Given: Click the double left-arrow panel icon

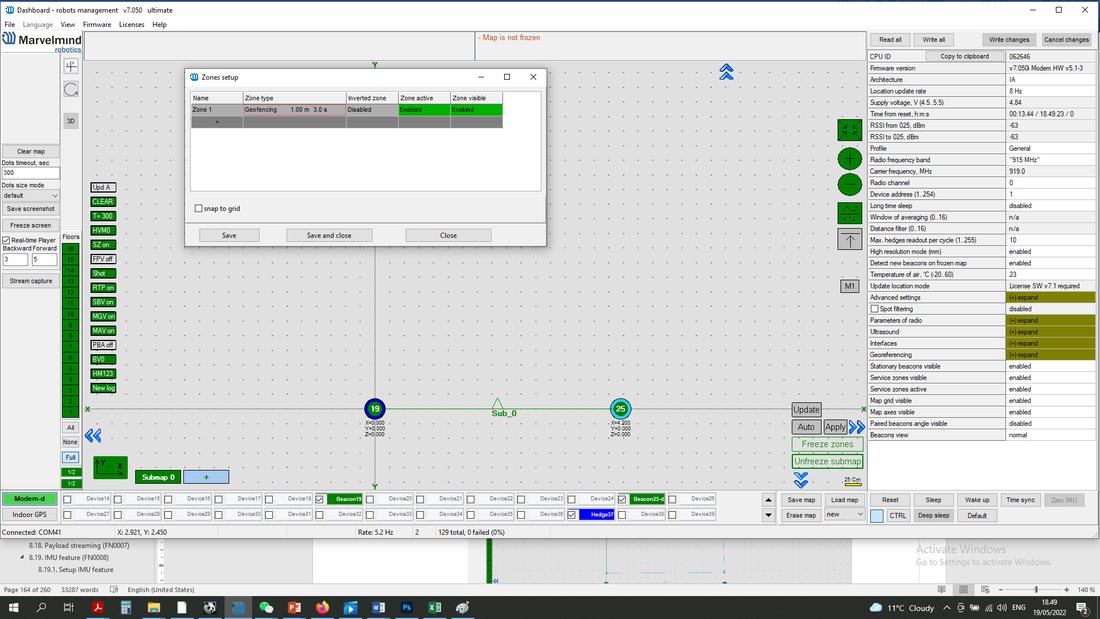Looking at the screenshot, I should [x=93, y=436].
